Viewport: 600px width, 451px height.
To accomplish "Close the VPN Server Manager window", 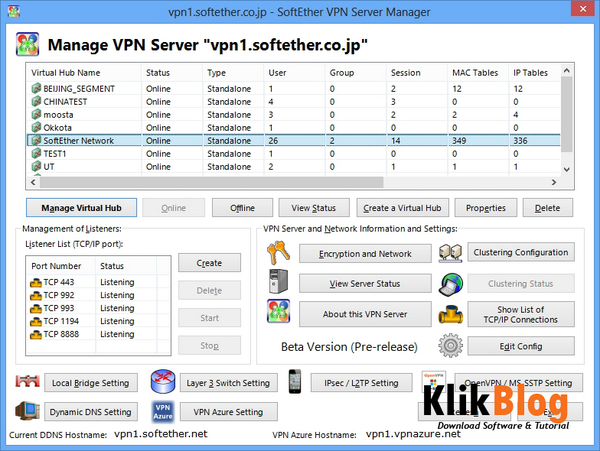I will [582, 8].
